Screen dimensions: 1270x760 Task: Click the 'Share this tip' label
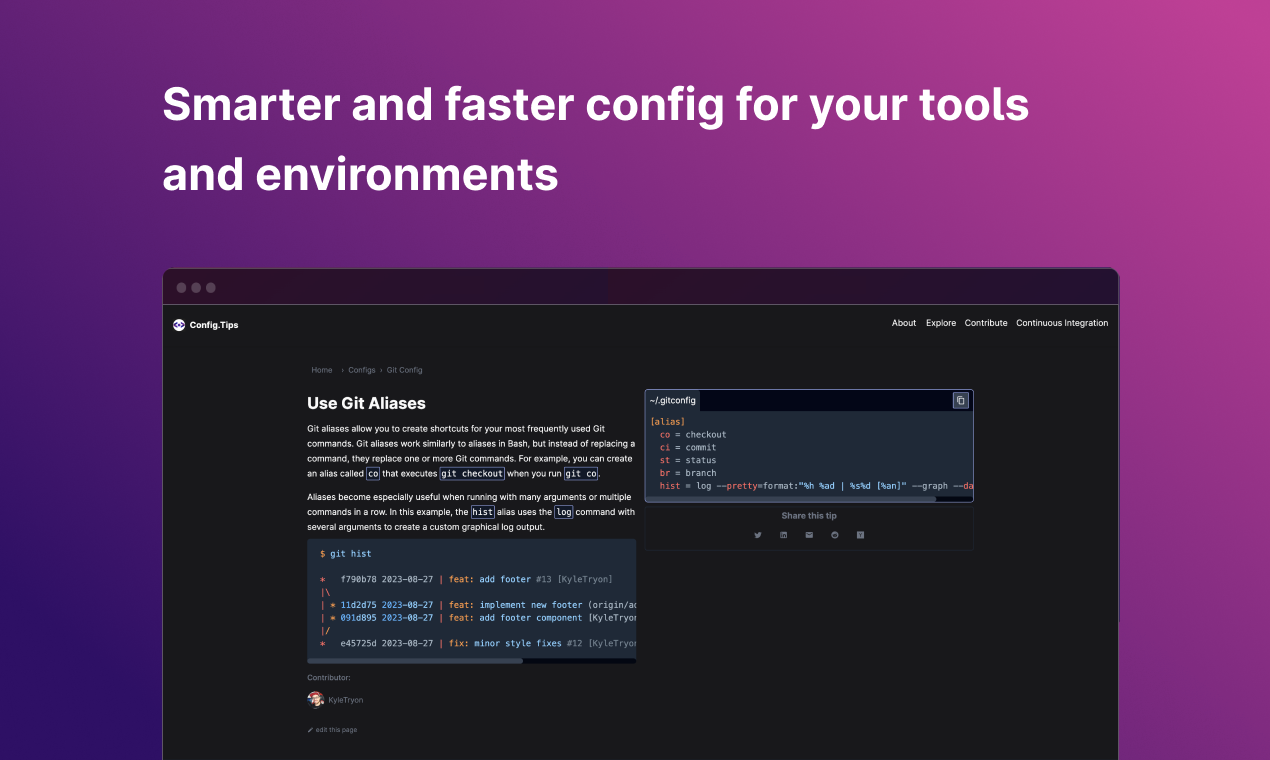coord(809,516)
